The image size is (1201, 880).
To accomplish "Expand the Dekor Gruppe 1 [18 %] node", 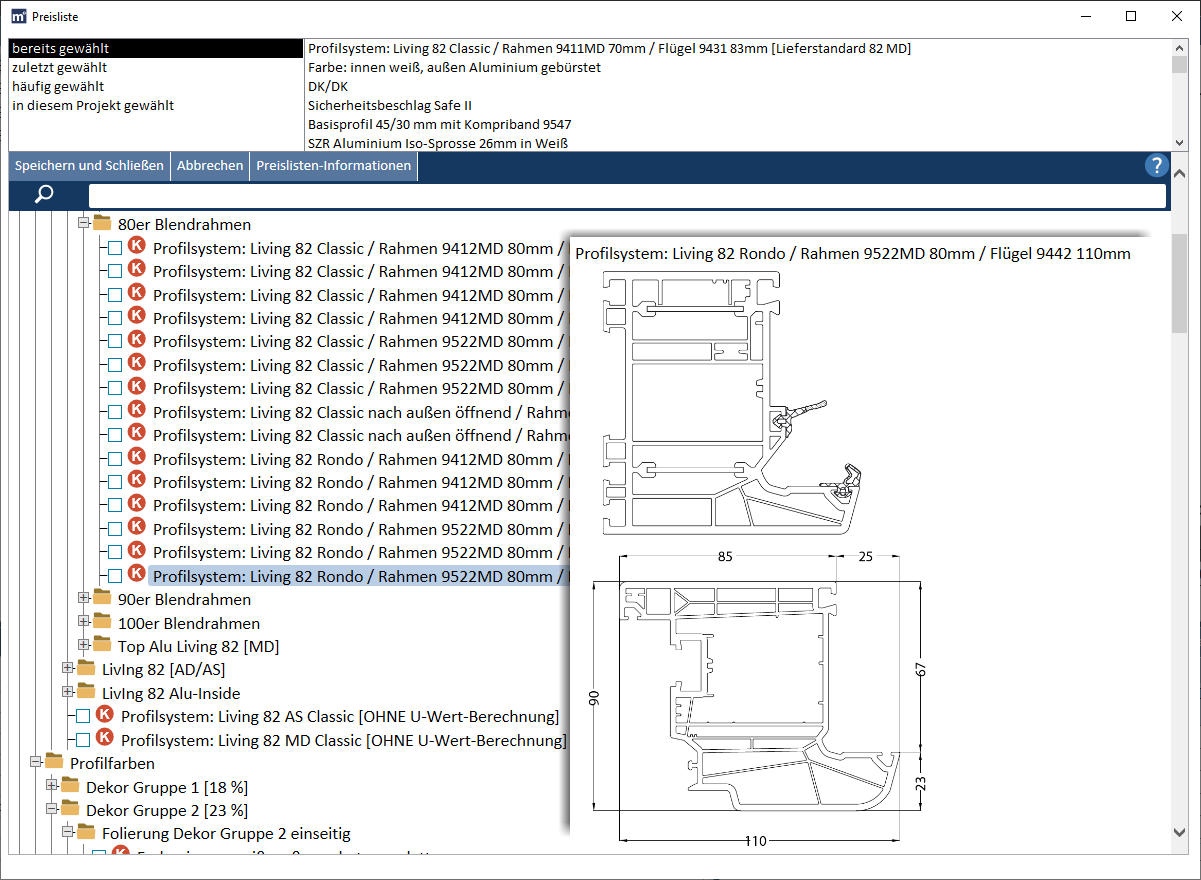I will tap(52, 787).
